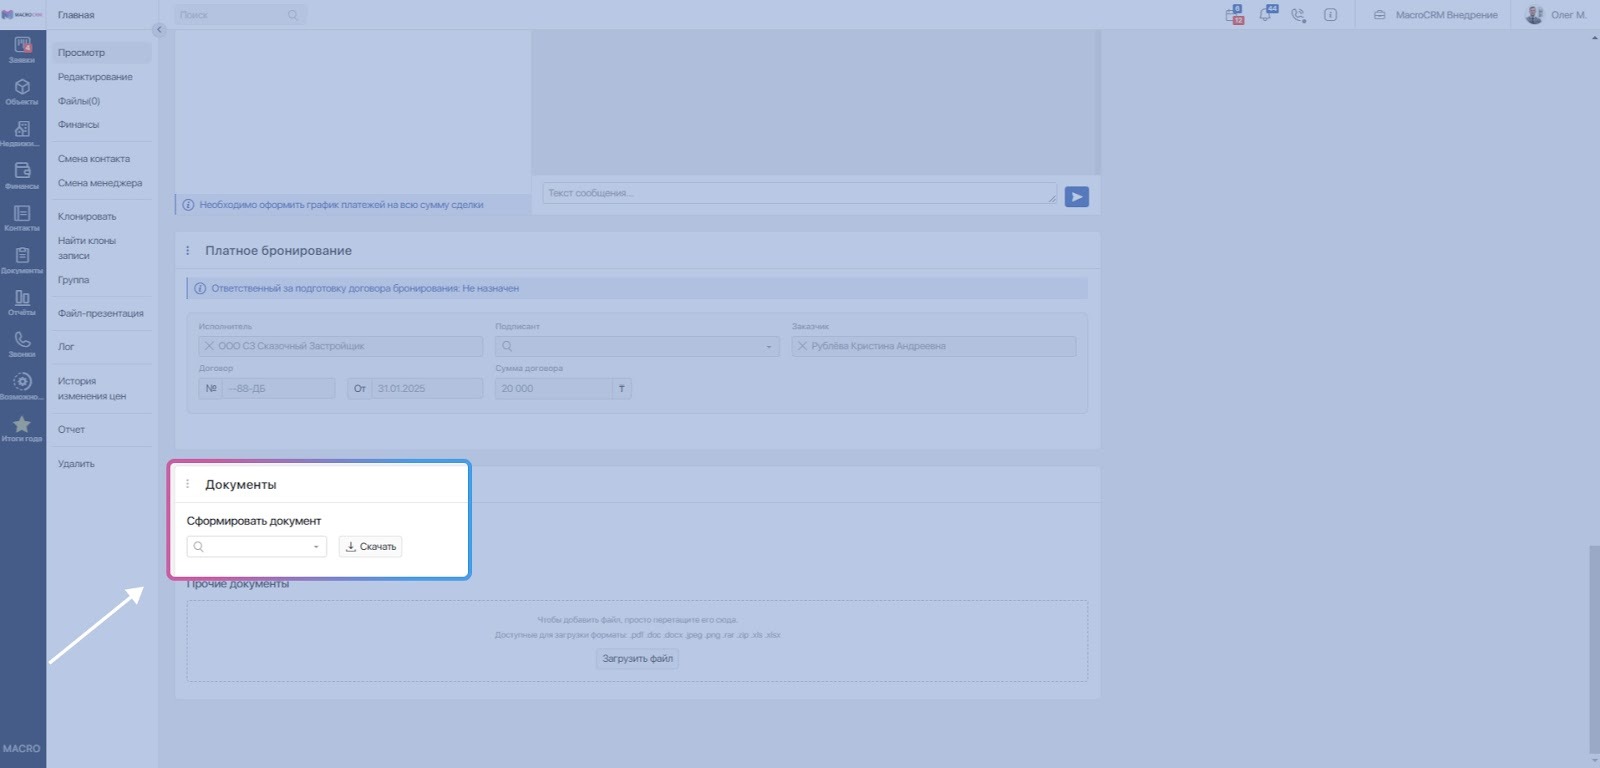Viewport: 1600px width, 768px height.
Task: Open the Сформировать документ dropdown
Action: pos(257,547)
